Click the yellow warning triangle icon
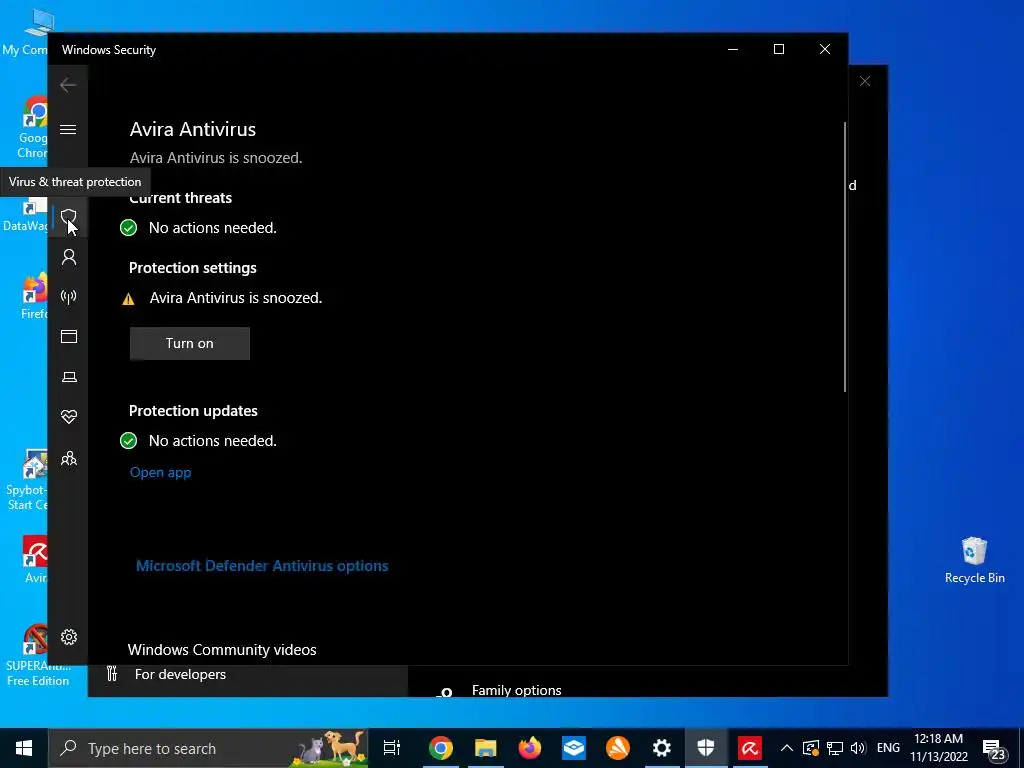Viewport: 1024px width, 768px height. tap(129, 299)
